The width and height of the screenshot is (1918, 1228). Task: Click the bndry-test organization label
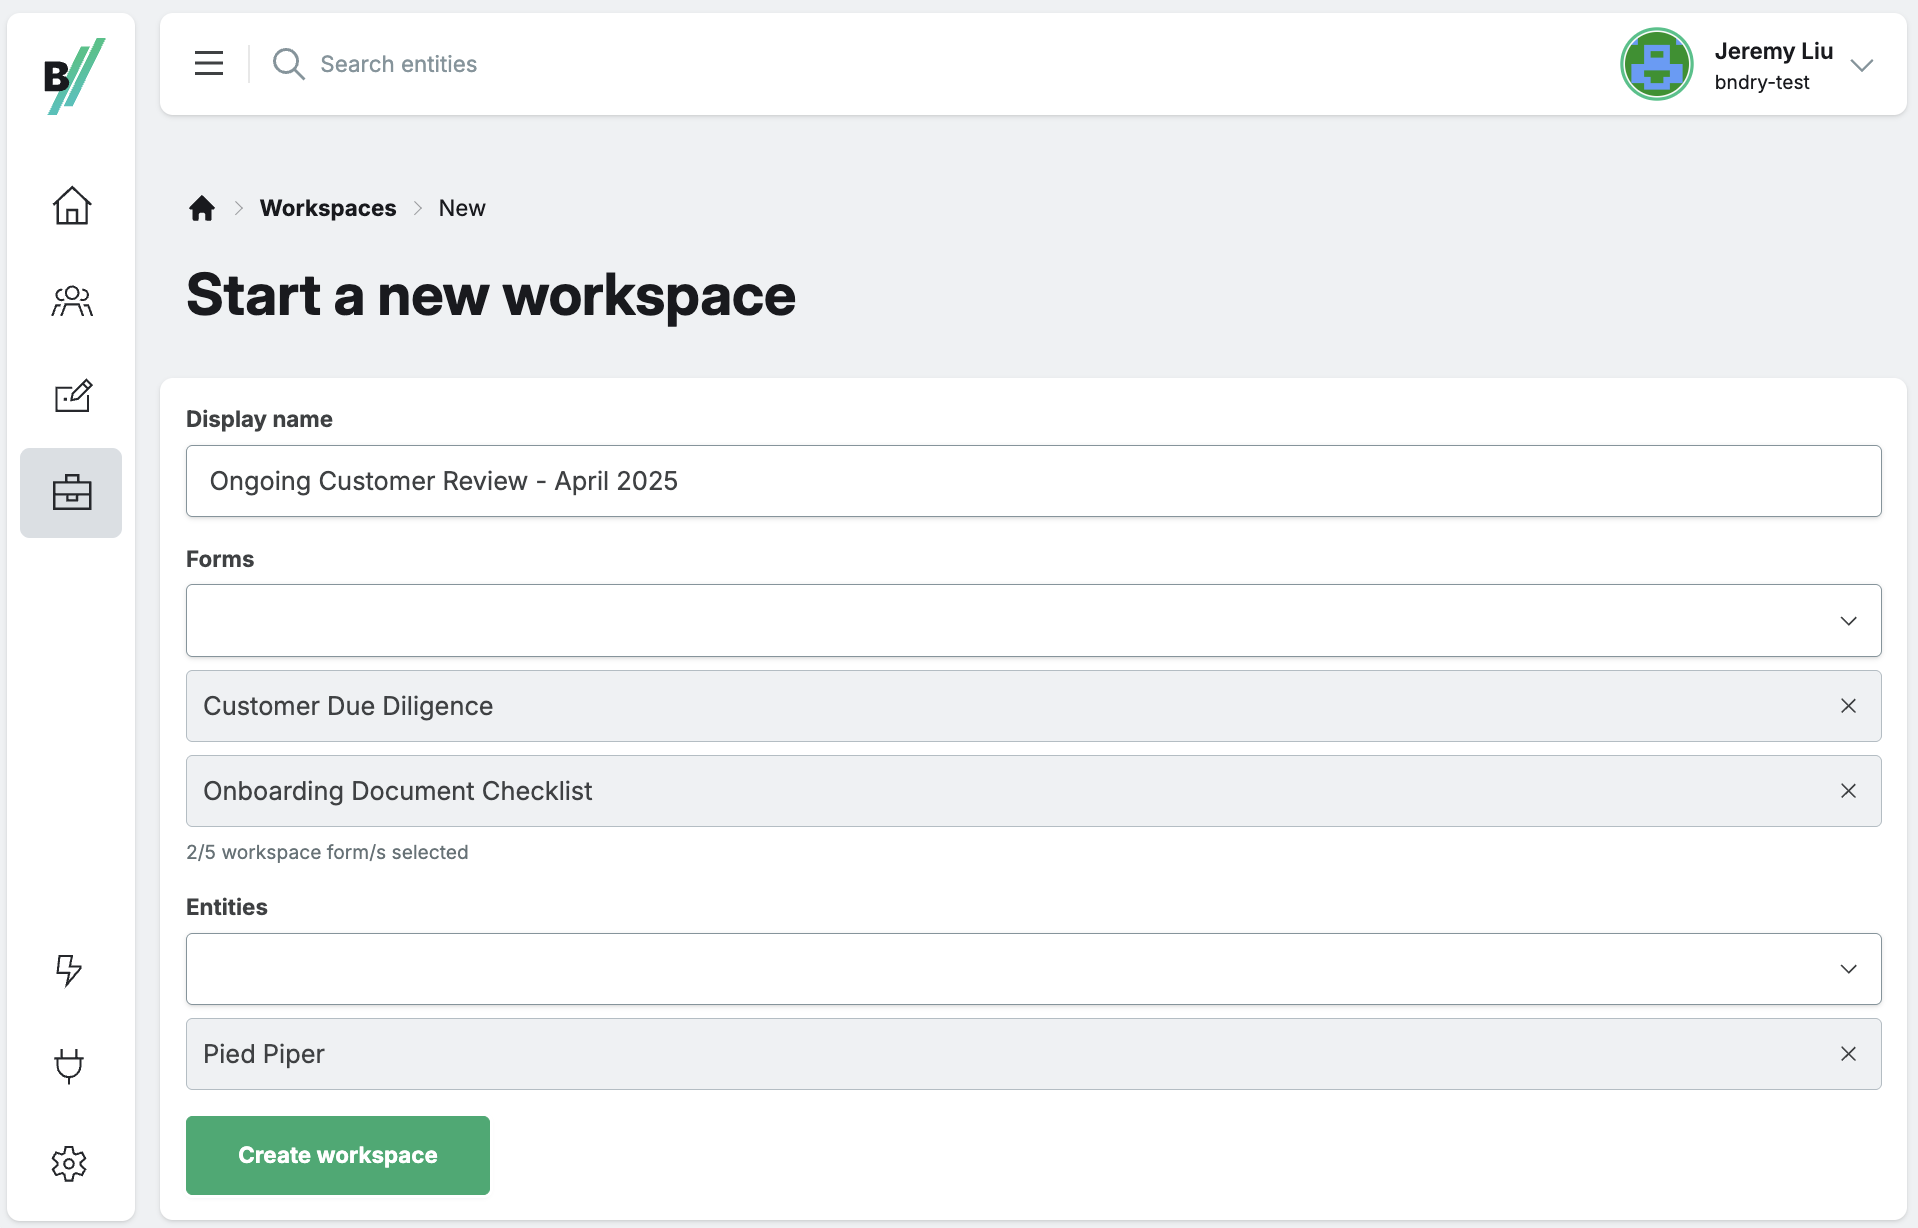1761,82
